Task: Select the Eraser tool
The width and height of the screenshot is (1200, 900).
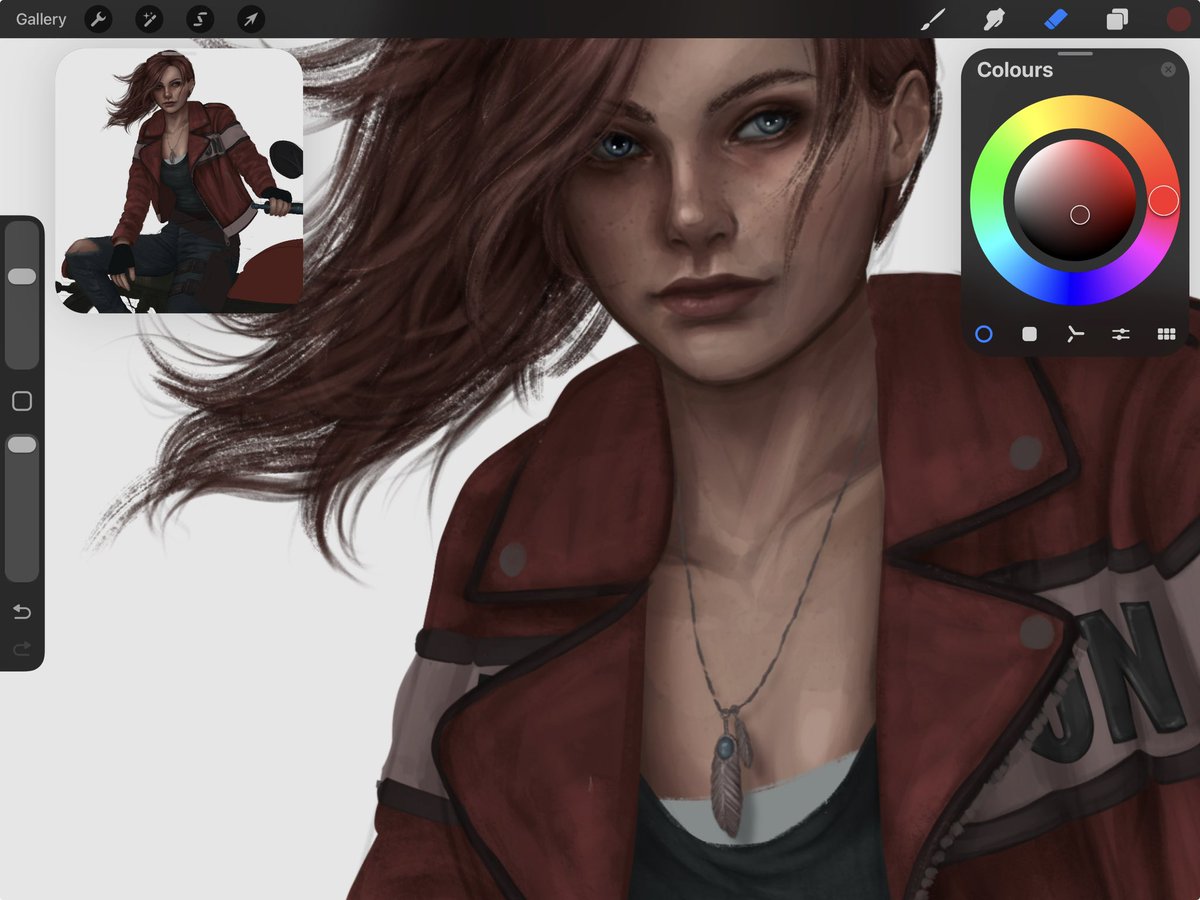Action: coord(1056,19)
